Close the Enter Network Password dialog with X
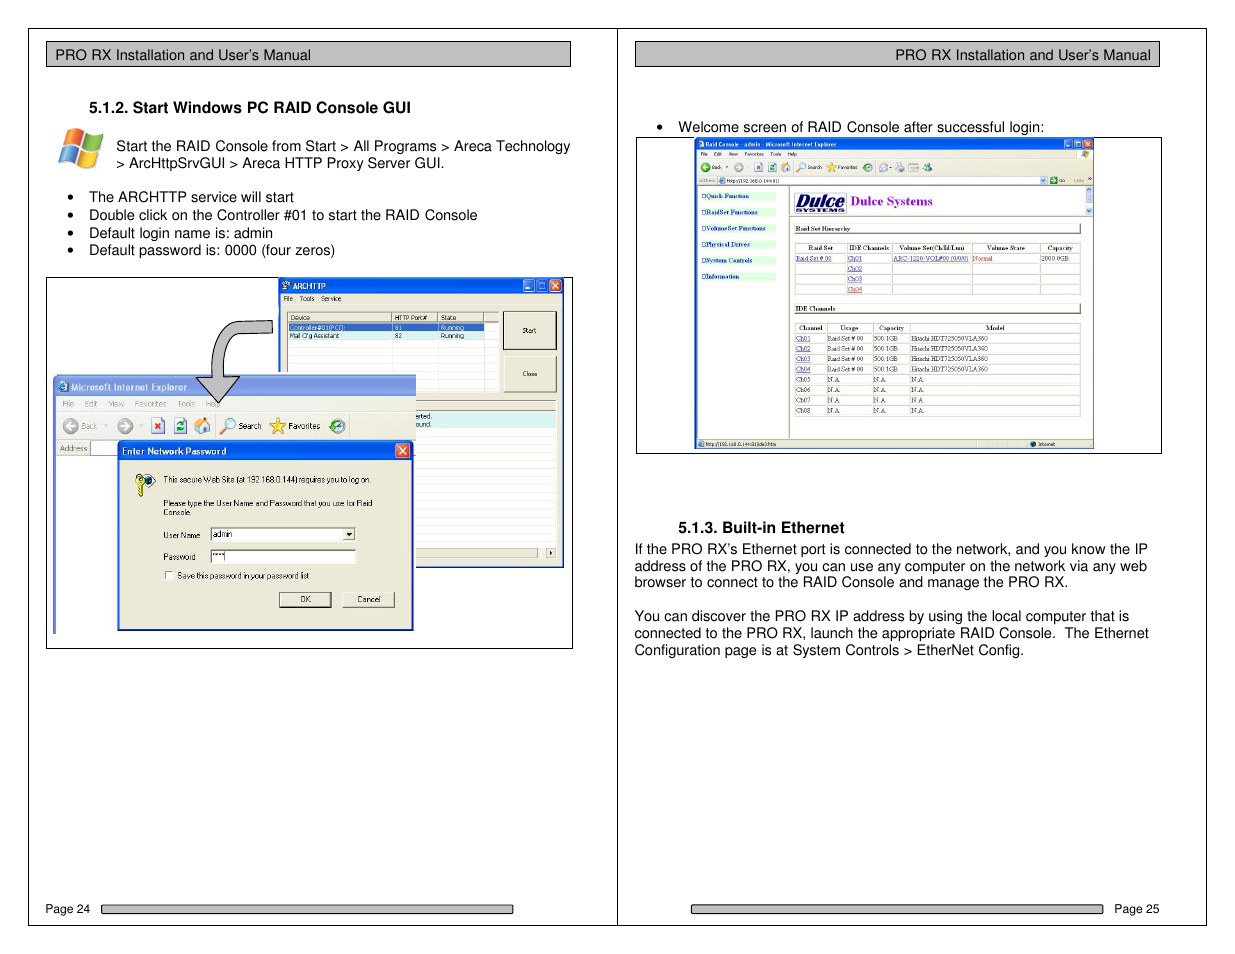 (x=402, y=451)
